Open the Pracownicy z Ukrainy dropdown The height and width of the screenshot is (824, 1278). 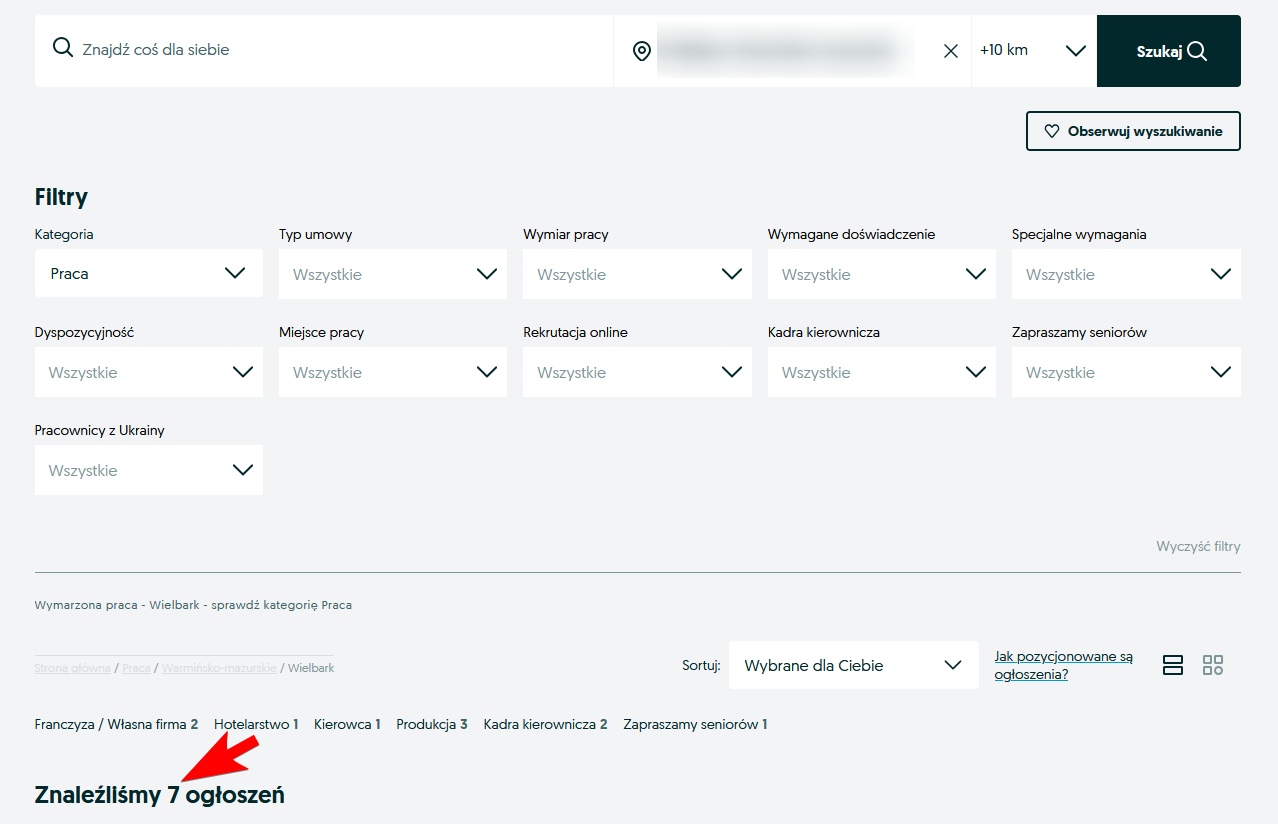pos(149,470)
